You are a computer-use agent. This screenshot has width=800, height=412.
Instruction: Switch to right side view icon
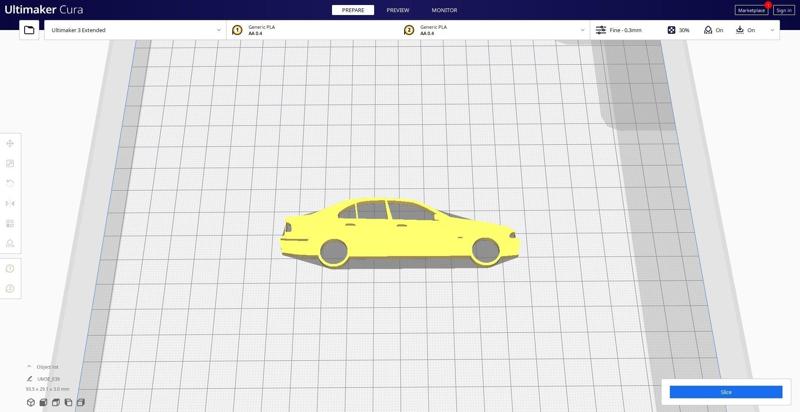click(81, 402)
